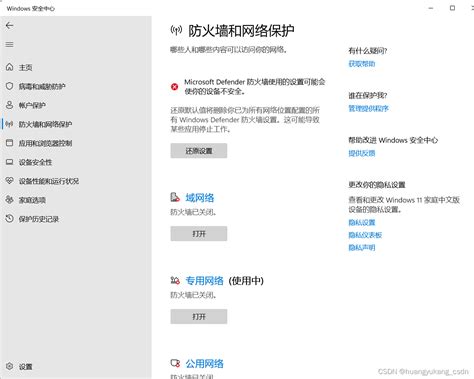474x379 pixels.
Task: Minimize the Windows 安全中心 window
Action: coord(431,8)
